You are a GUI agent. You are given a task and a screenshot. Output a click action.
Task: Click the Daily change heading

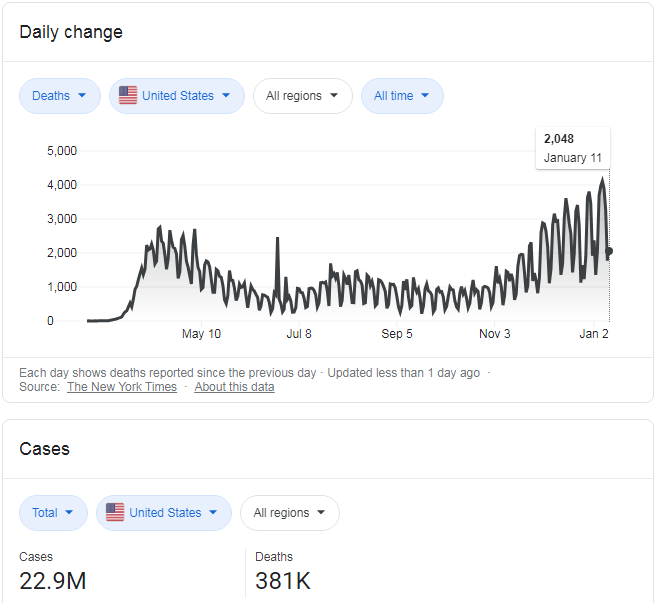click(x=71, y=32)
